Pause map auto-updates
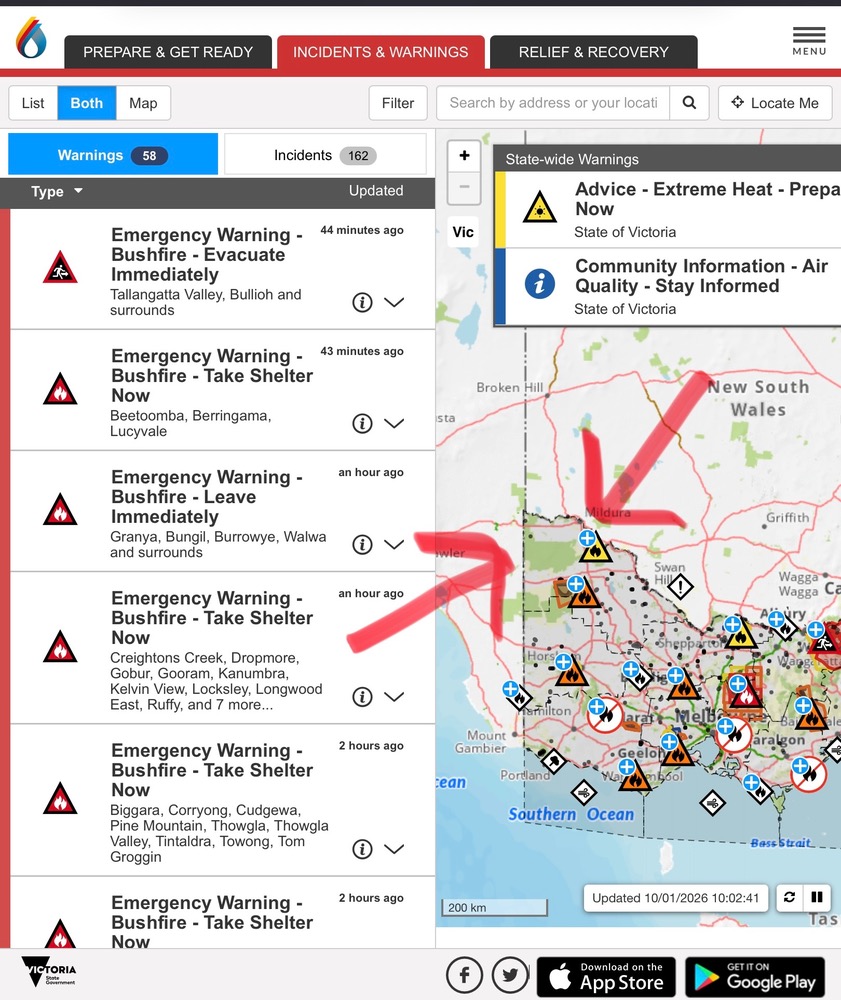The width and height of the screenshot is (841, 1000). point(816,897)
